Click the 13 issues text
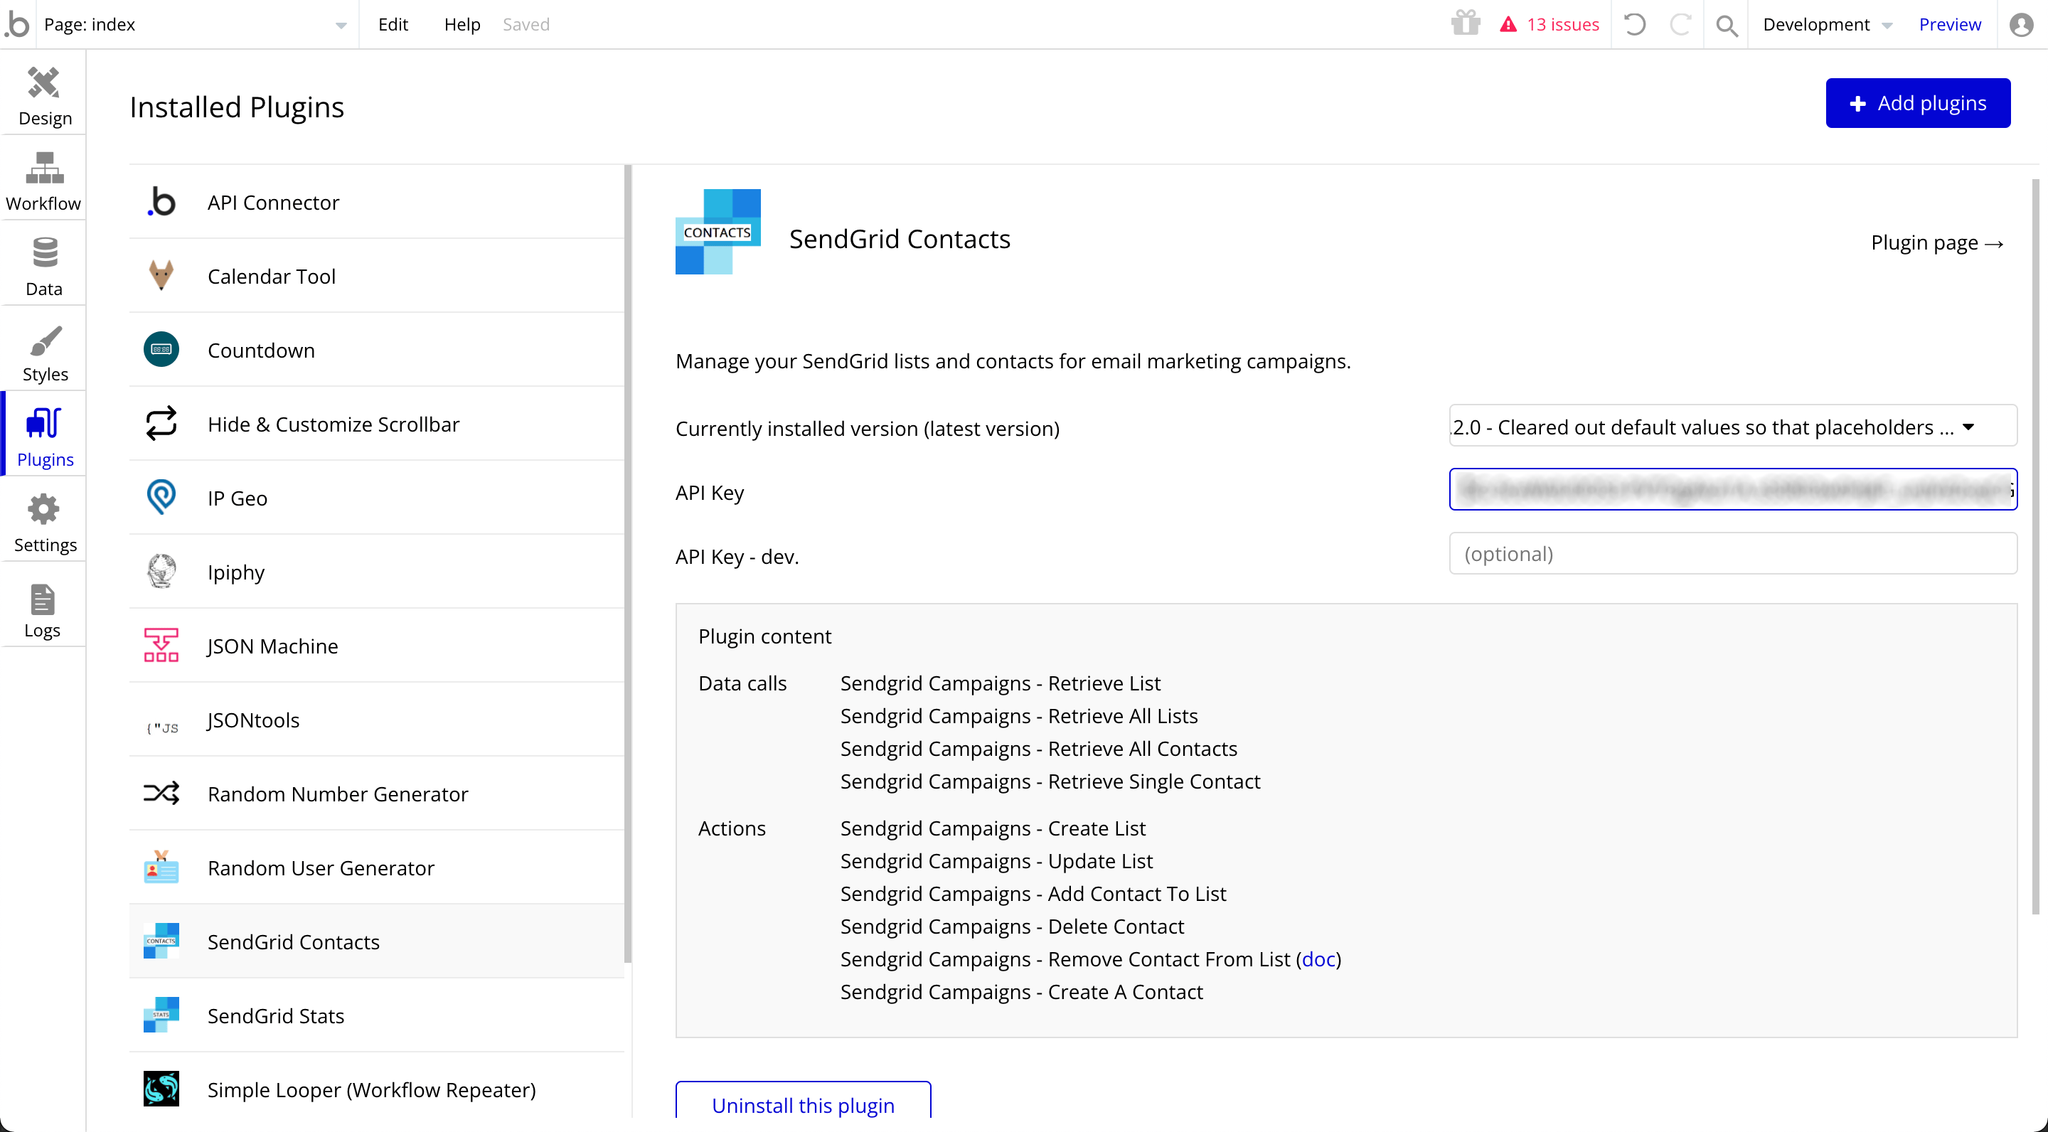This screenshot has height=1132, width=2048. [1563, 25]
